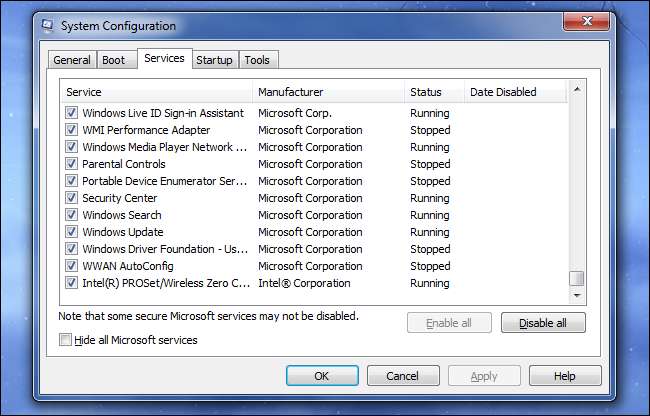The image size is (650, 416).
Task: Sort services by Status column header
Action: [x=434, y=92]
